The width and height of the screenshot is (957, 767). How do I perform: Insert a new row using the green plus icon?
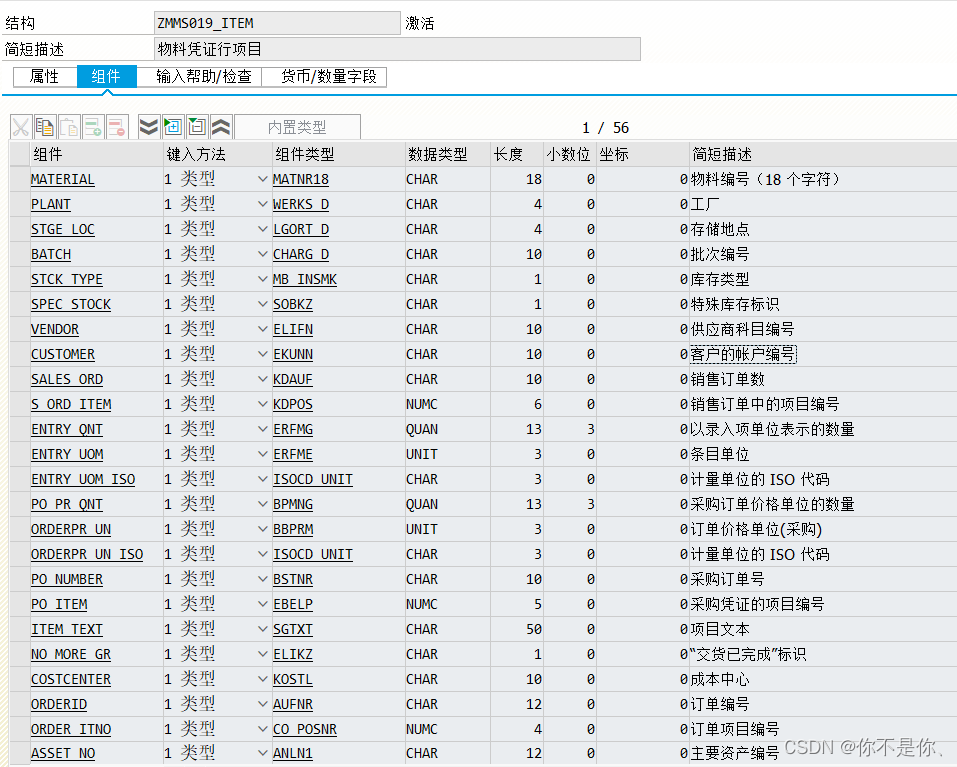[93, 127]
